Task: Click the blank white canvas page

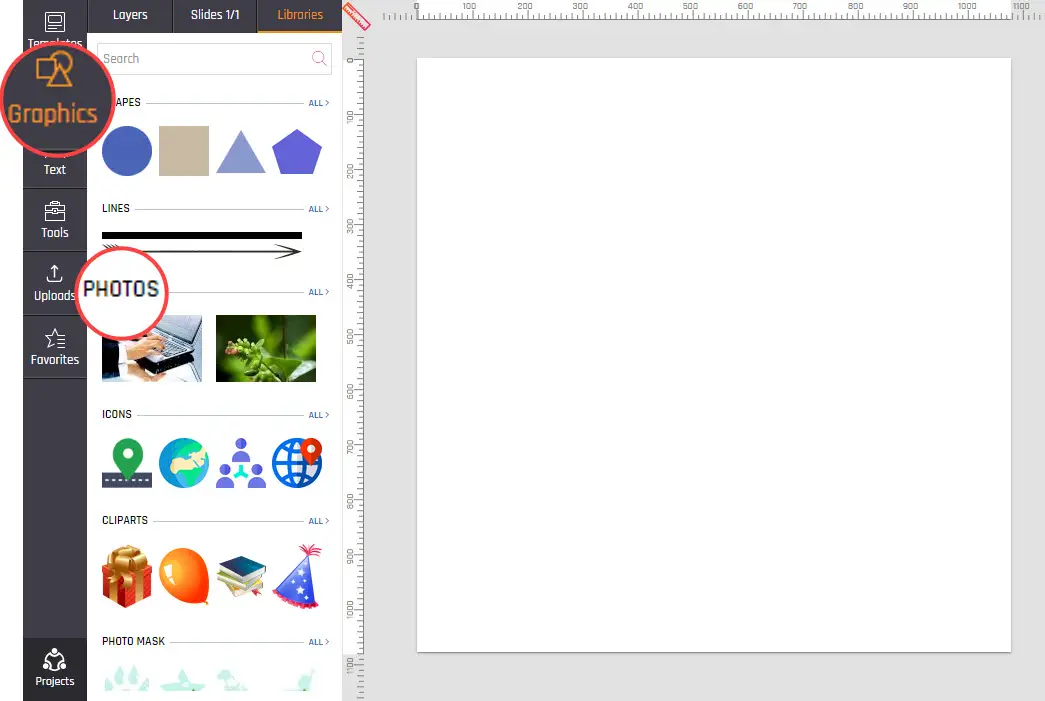Action: 714,355
